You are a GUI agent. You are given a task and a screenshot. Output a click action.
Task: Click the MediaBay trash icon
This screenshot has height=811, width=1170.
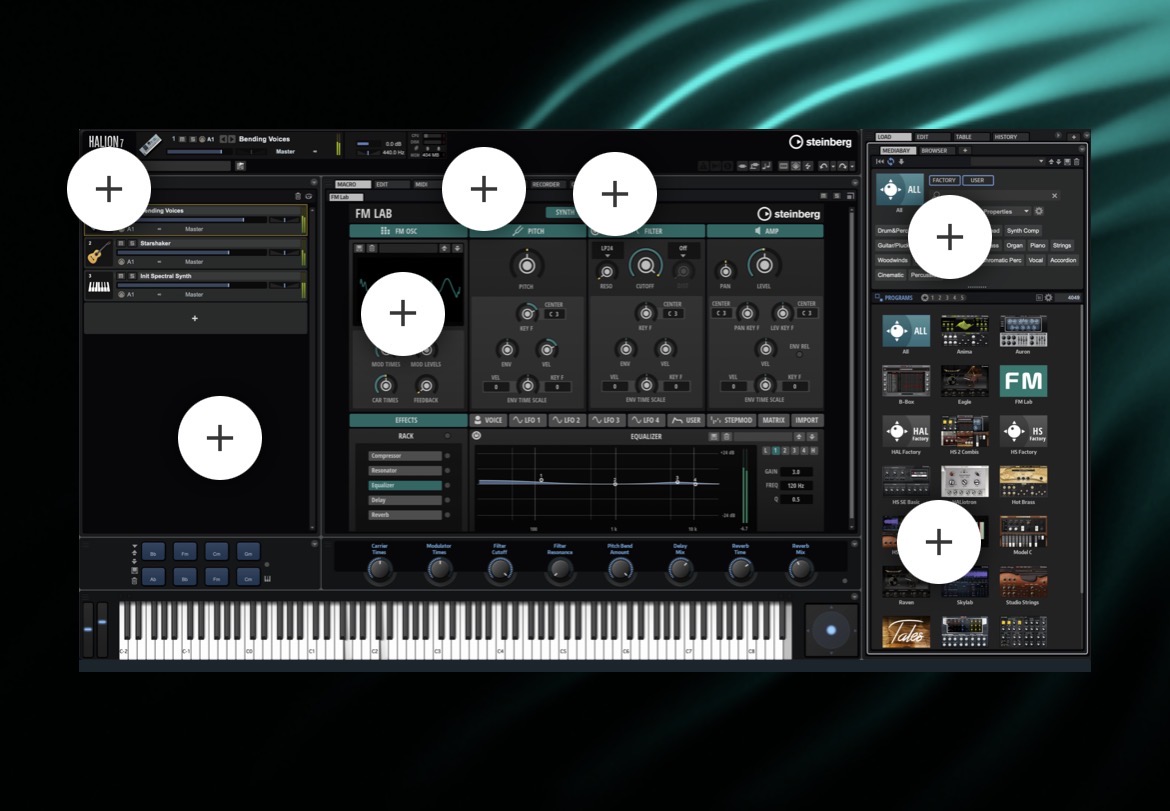point(1076,161)
